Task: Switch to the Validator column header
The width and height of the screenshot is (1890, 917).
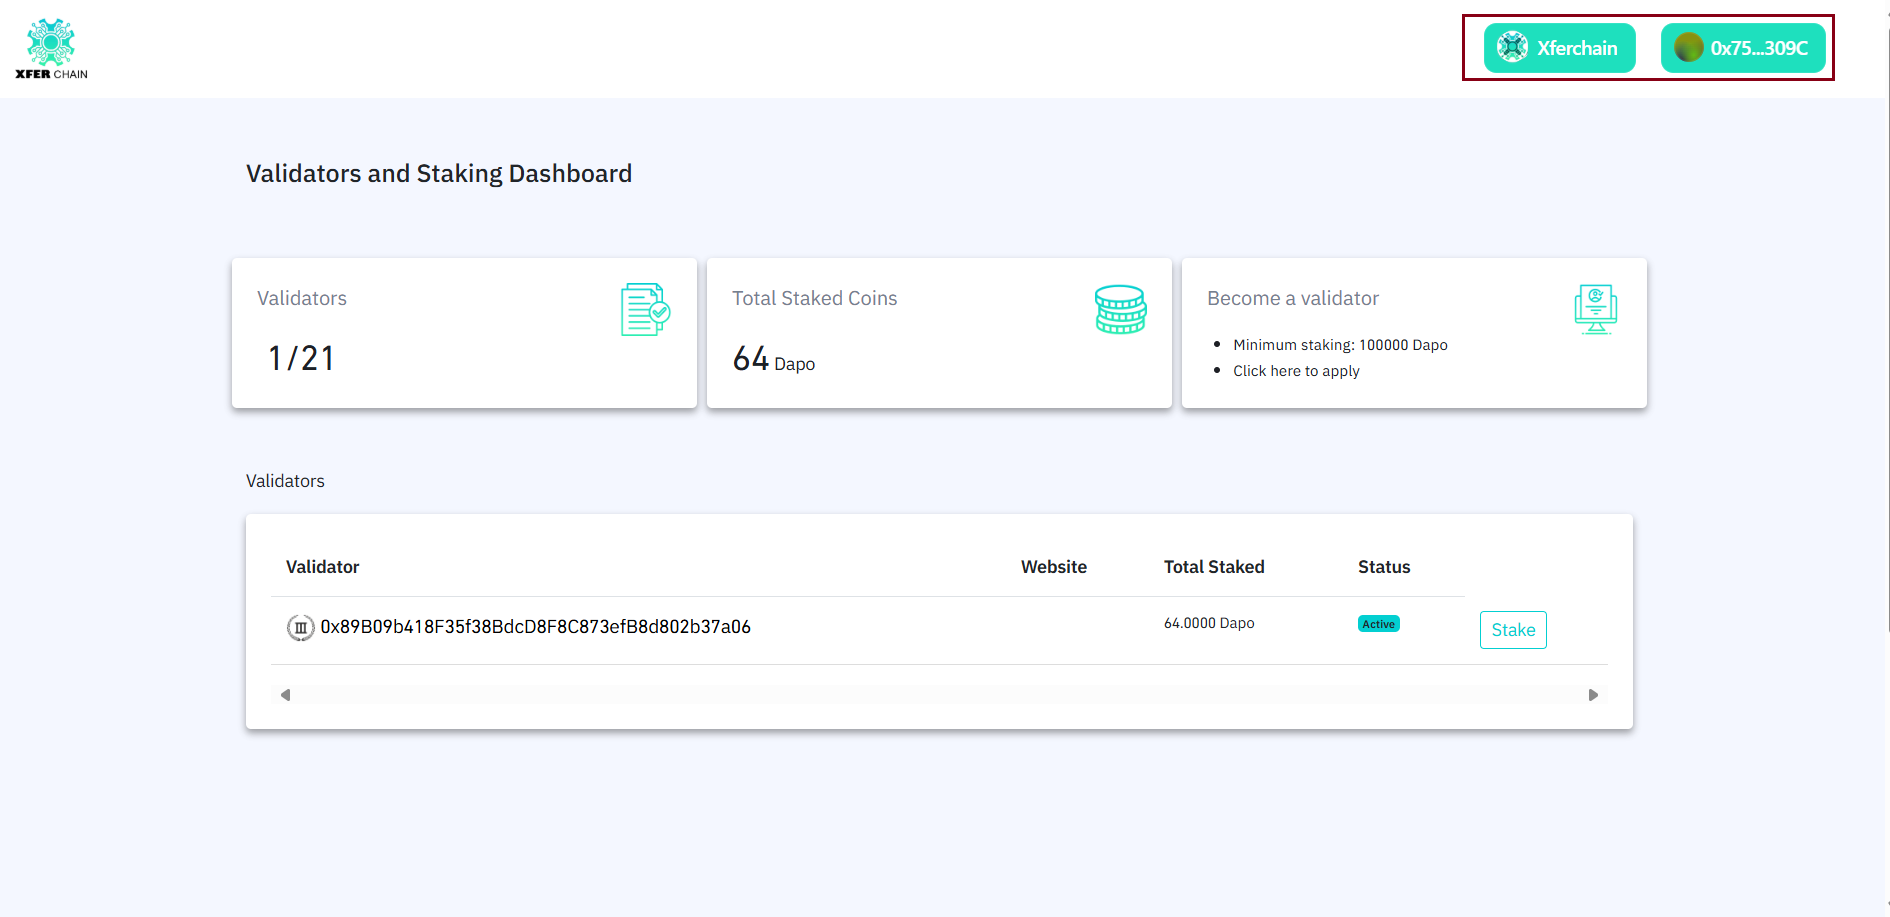Action: (322, 566)
